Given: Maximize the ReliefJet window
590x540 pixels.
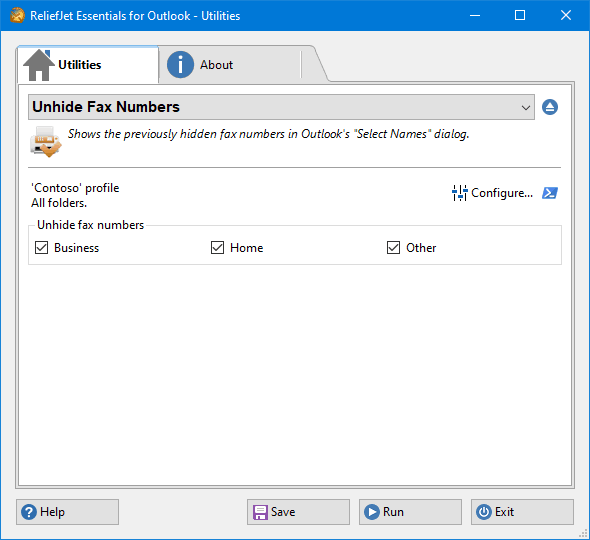Looking at the screenshot, I should click(520, 15).
